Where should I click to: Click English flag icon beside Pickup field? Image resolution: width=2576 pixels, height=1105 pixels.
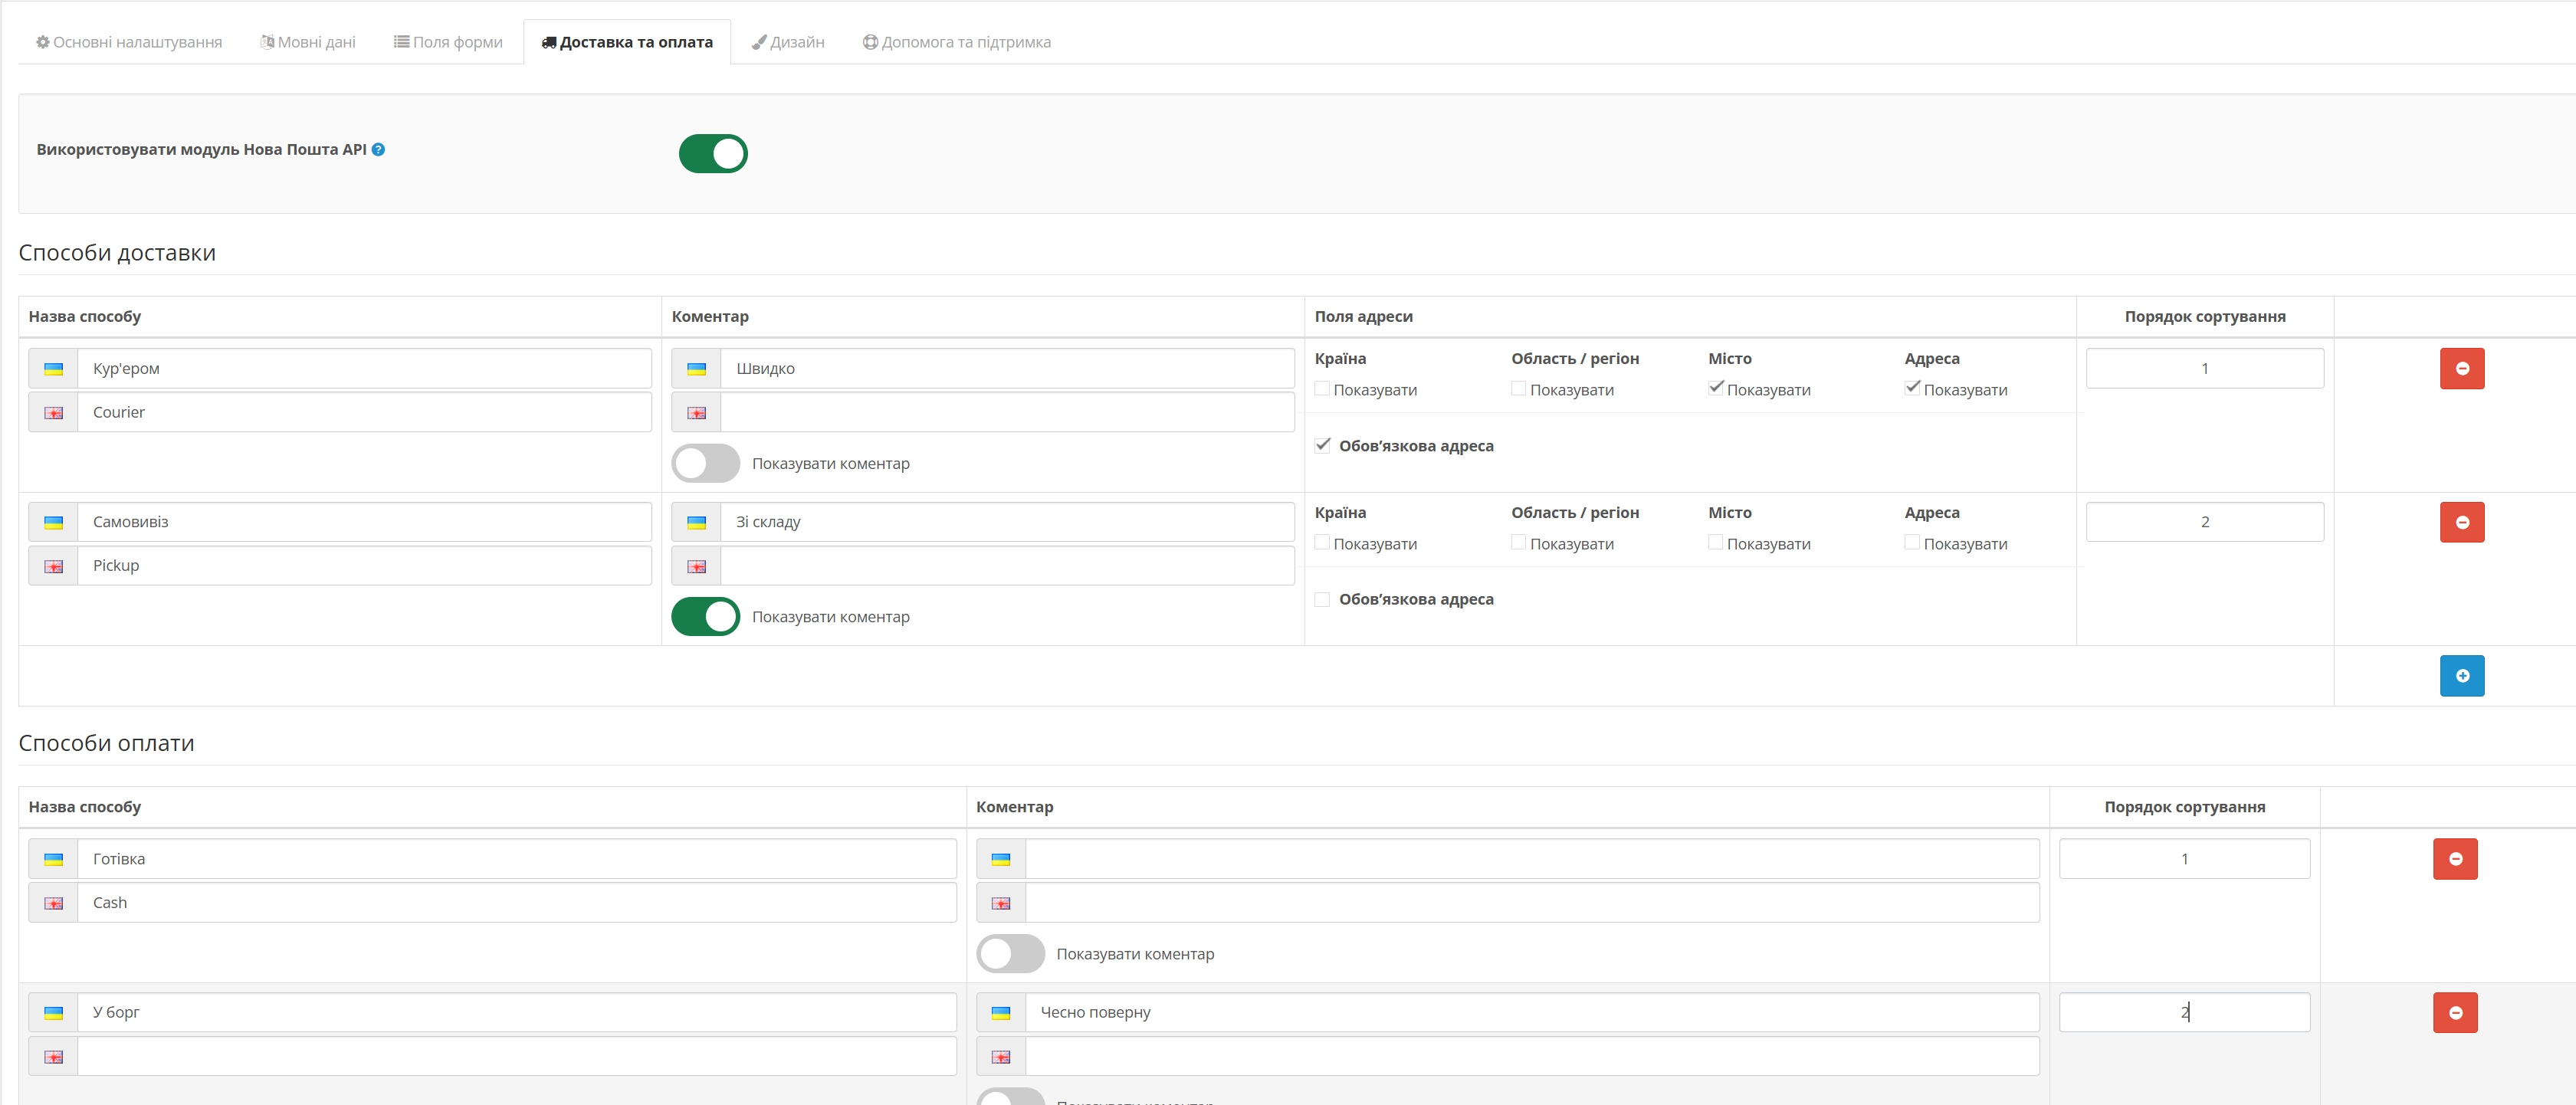pos(54,566)
